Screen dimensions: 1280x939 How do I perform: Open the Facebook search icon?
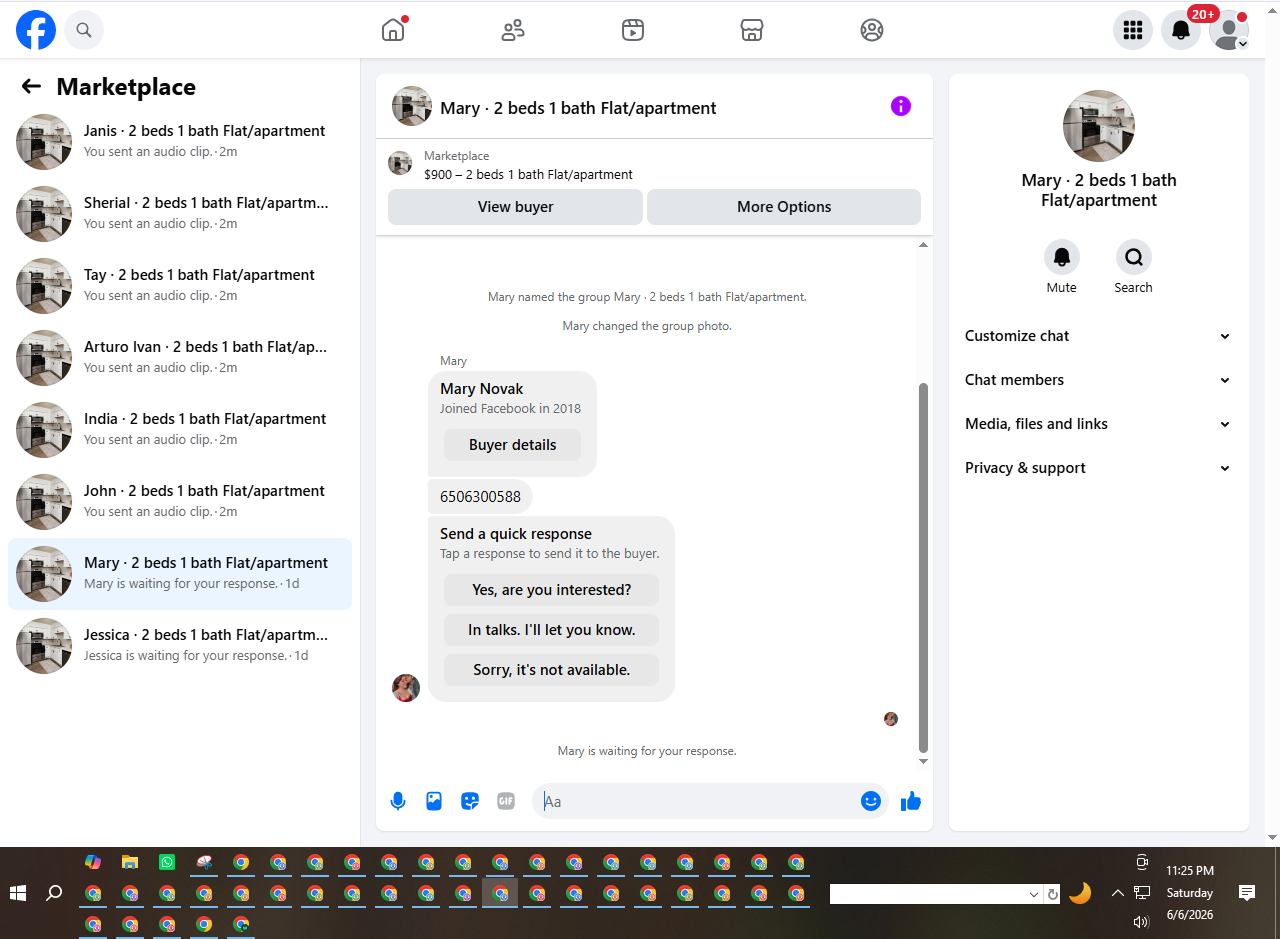pos(84,30)
